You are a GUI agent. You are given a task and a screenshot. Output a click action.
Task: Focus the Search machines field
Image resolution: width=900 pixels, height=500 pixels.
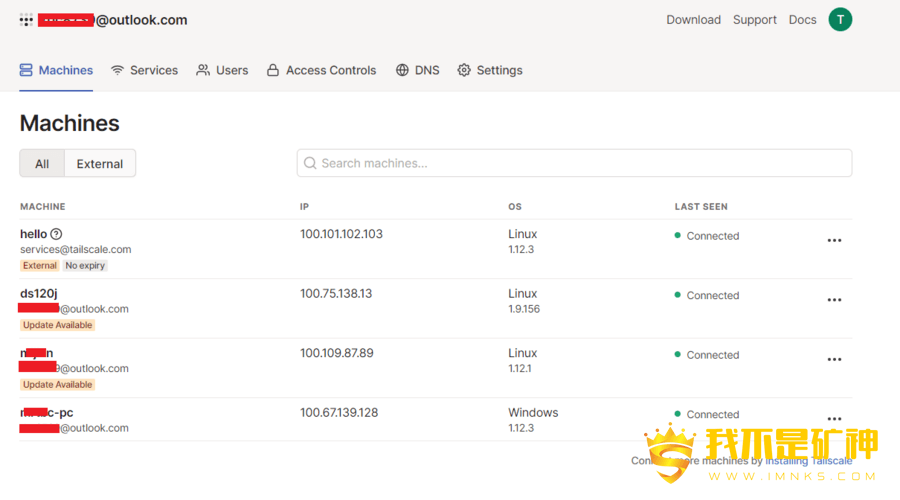click(x=574, y=163)
